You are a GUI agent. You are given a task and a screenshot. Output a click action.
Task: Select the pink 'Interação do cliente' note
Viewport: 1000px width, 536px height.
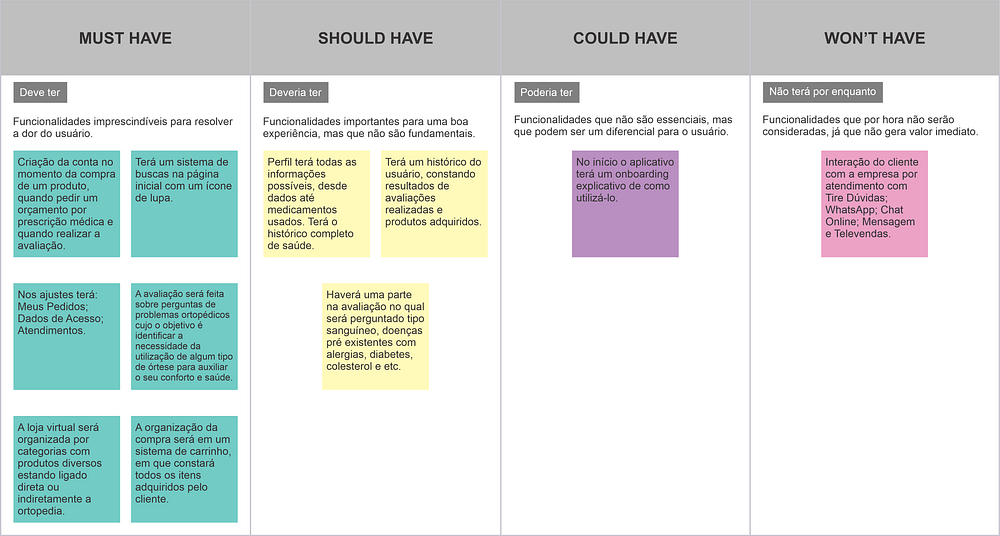(x=874, y=204)
